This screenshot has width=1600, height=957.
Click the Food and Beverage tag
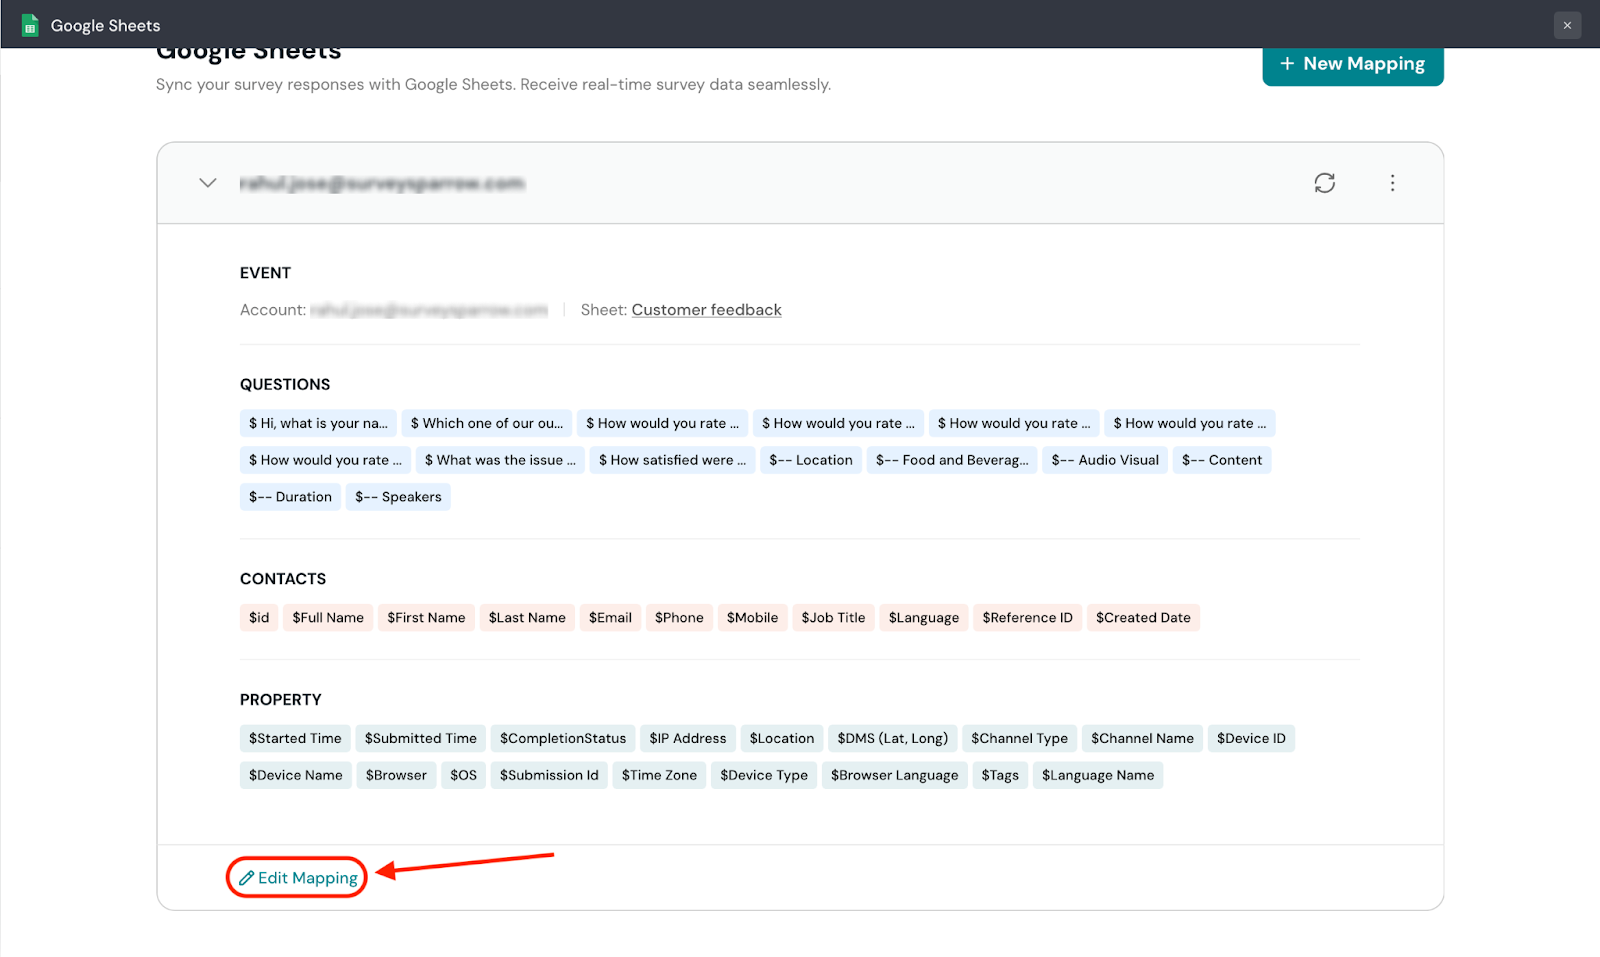[x=952, y=460]
